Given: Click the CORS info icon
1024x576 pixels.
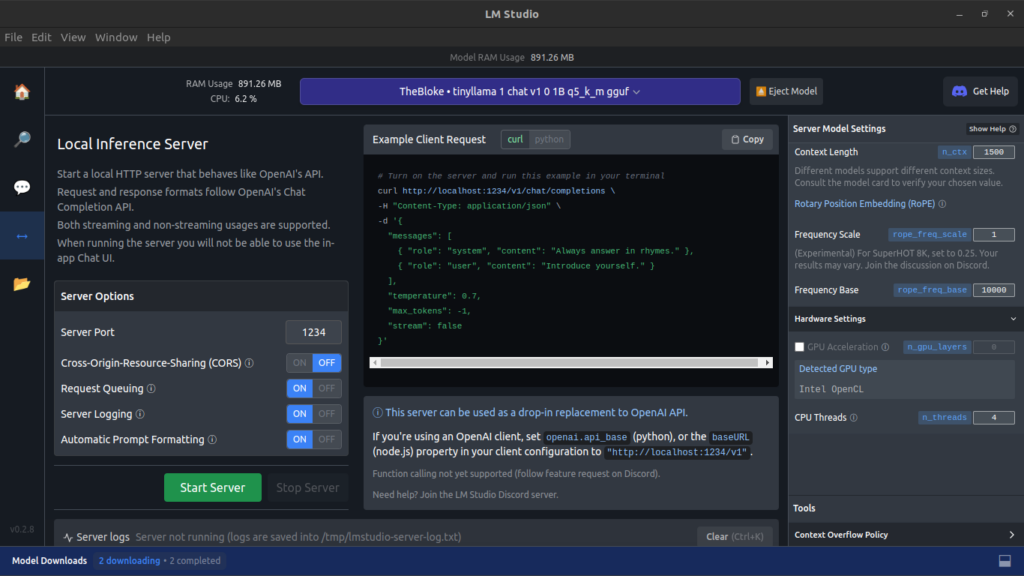Looking at the screenshot, I should [x=247, y=363].
